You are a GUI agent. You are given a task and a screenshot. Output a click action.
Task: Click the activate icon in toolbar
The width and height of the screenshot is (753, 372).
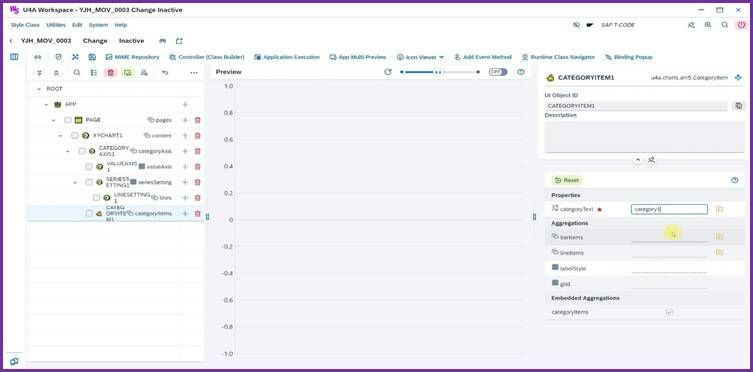(75, 57)
